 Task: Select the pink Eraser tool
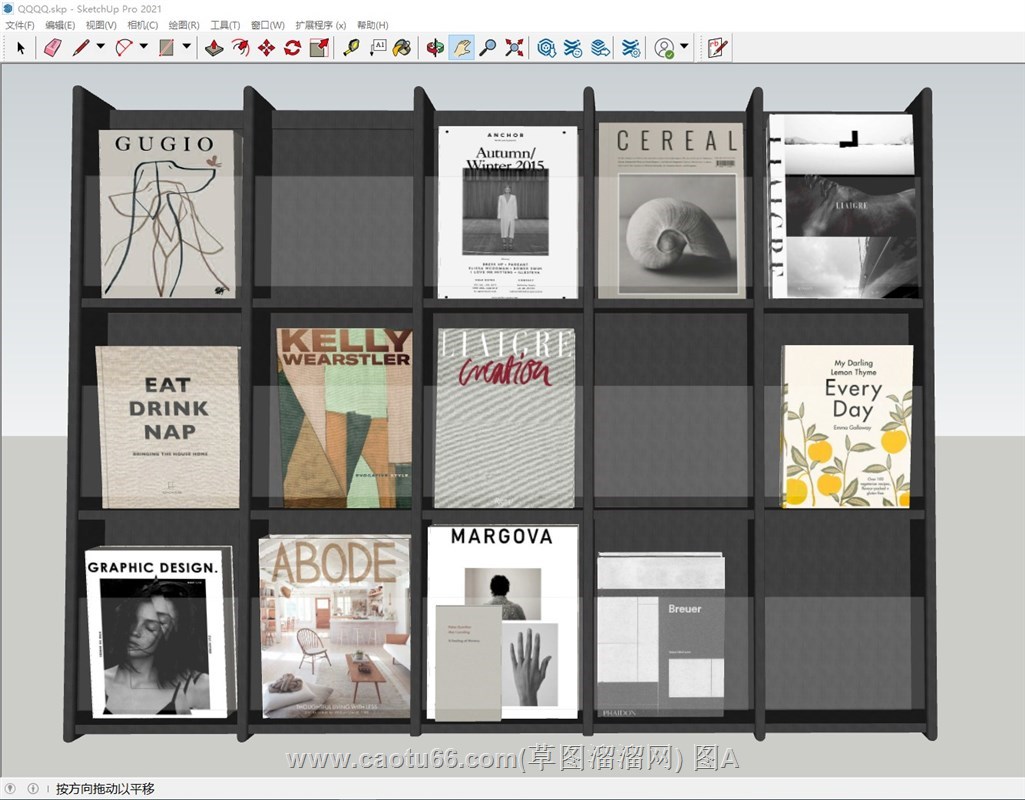52,48
